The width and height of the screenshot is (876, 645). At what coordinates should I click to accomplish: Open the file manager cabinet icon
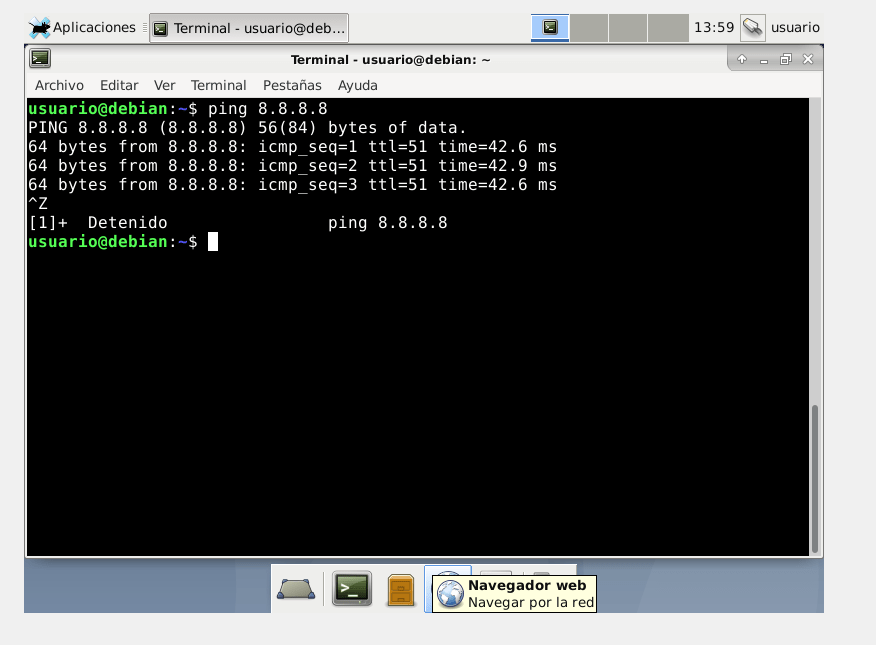pyautogui.click(x=401, y=589)
